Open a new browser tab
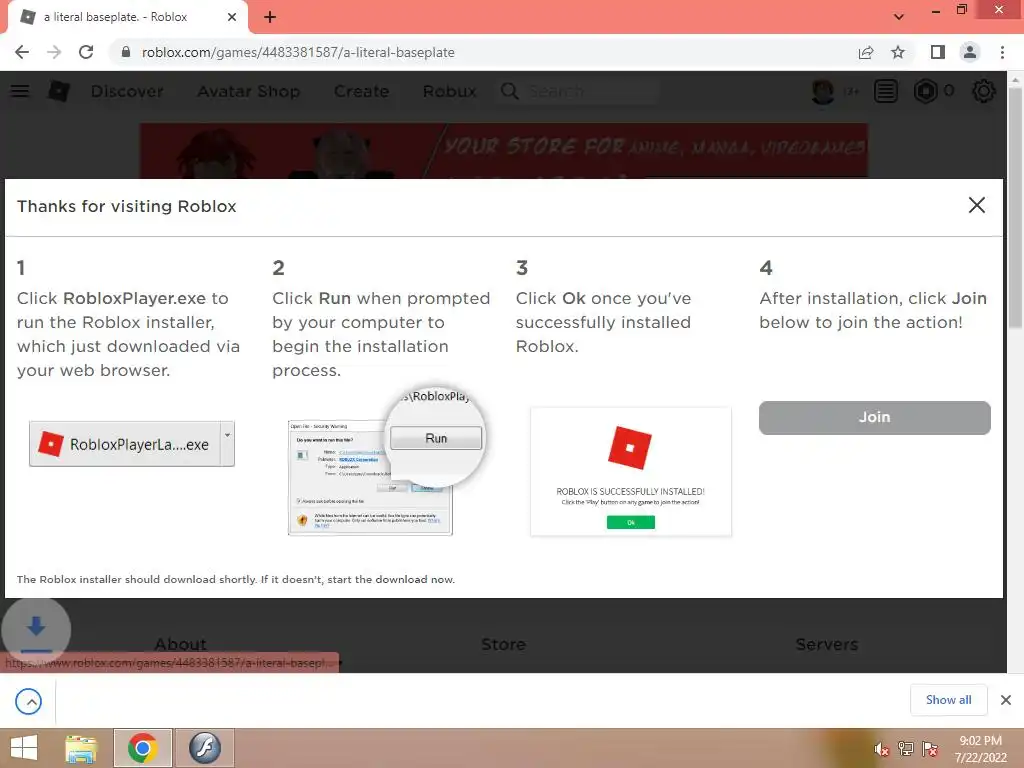1024x768 pixels. click(270, 17)
